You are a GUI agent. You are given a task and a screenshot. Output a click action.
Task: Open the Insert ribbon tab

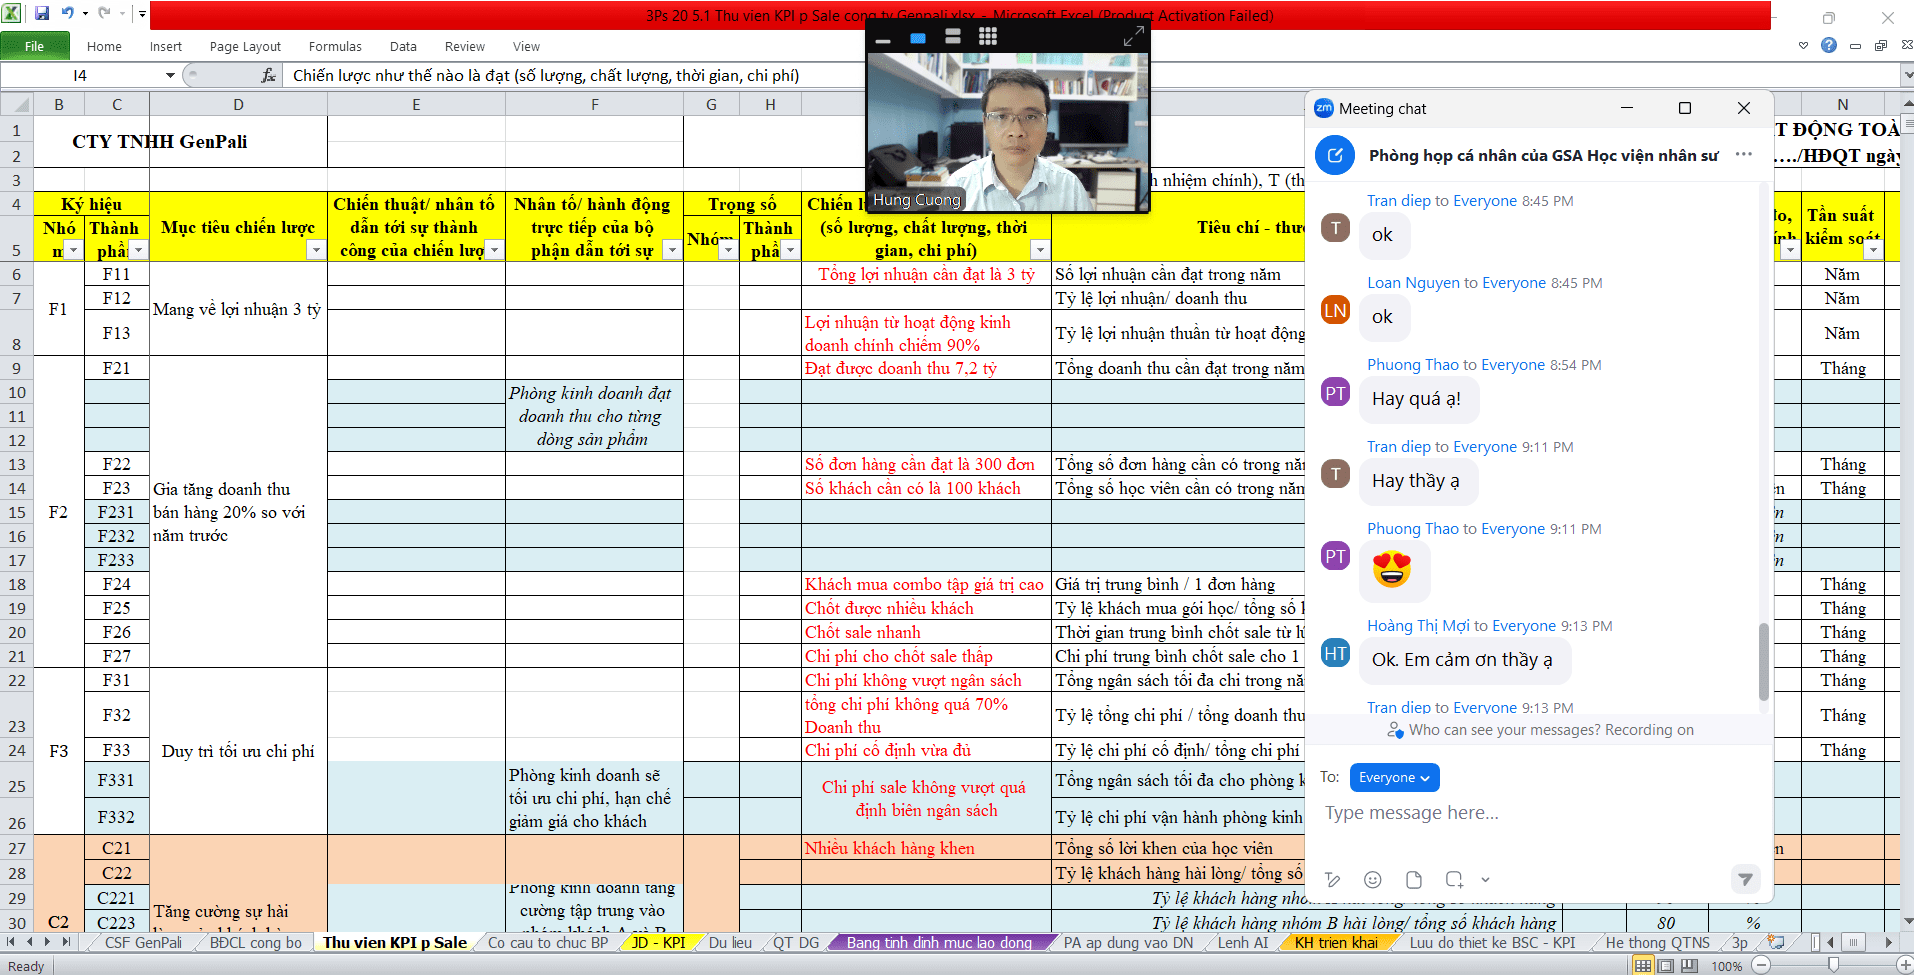166,46
